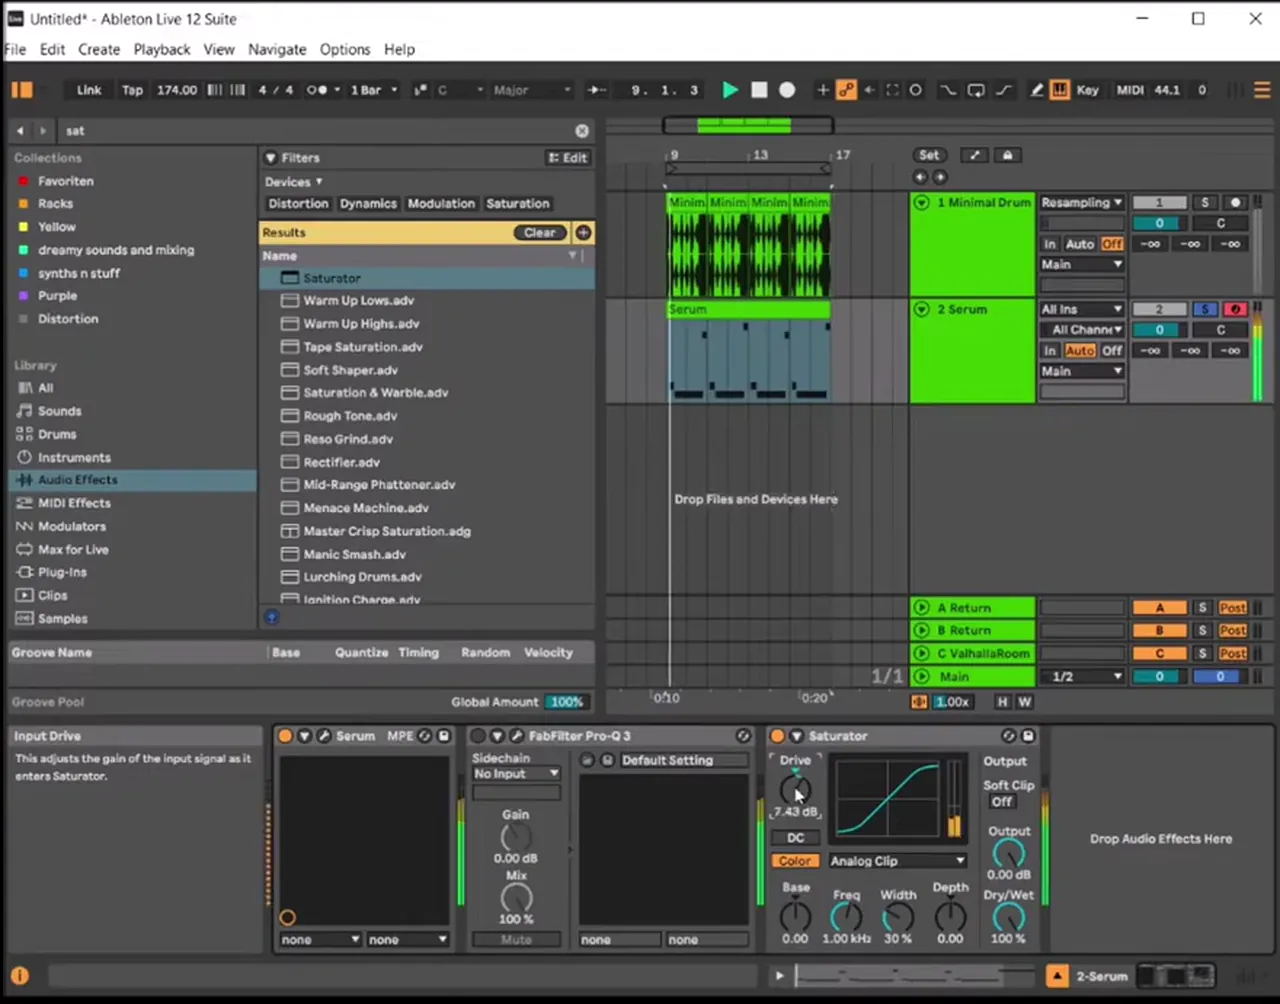The height and width of the screenshot is (1004, 1280).
Task: Click the Set locator button
Action: (x=929, y=155)
